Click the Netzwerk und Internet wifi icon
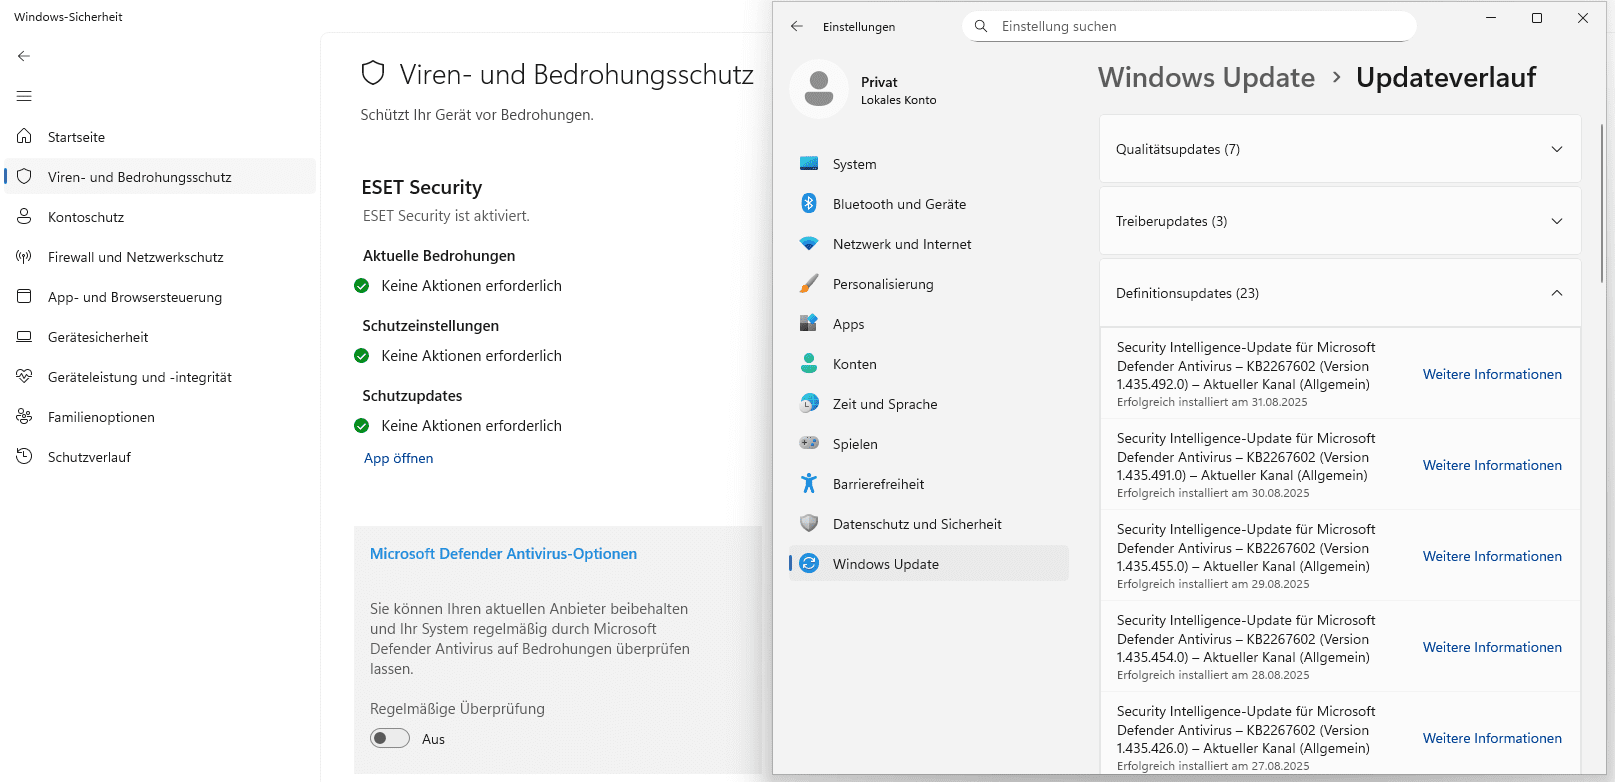1615x782 pixels. (809, 244)
